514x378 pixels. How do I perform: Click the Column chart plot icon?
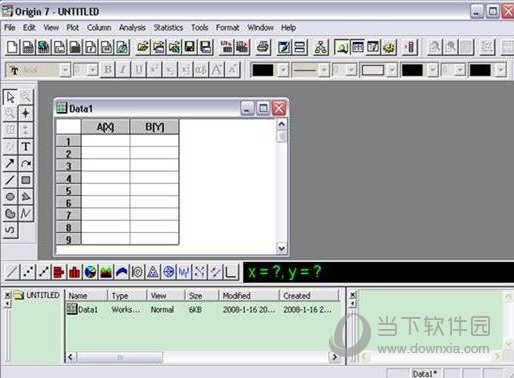click(75, 272)
